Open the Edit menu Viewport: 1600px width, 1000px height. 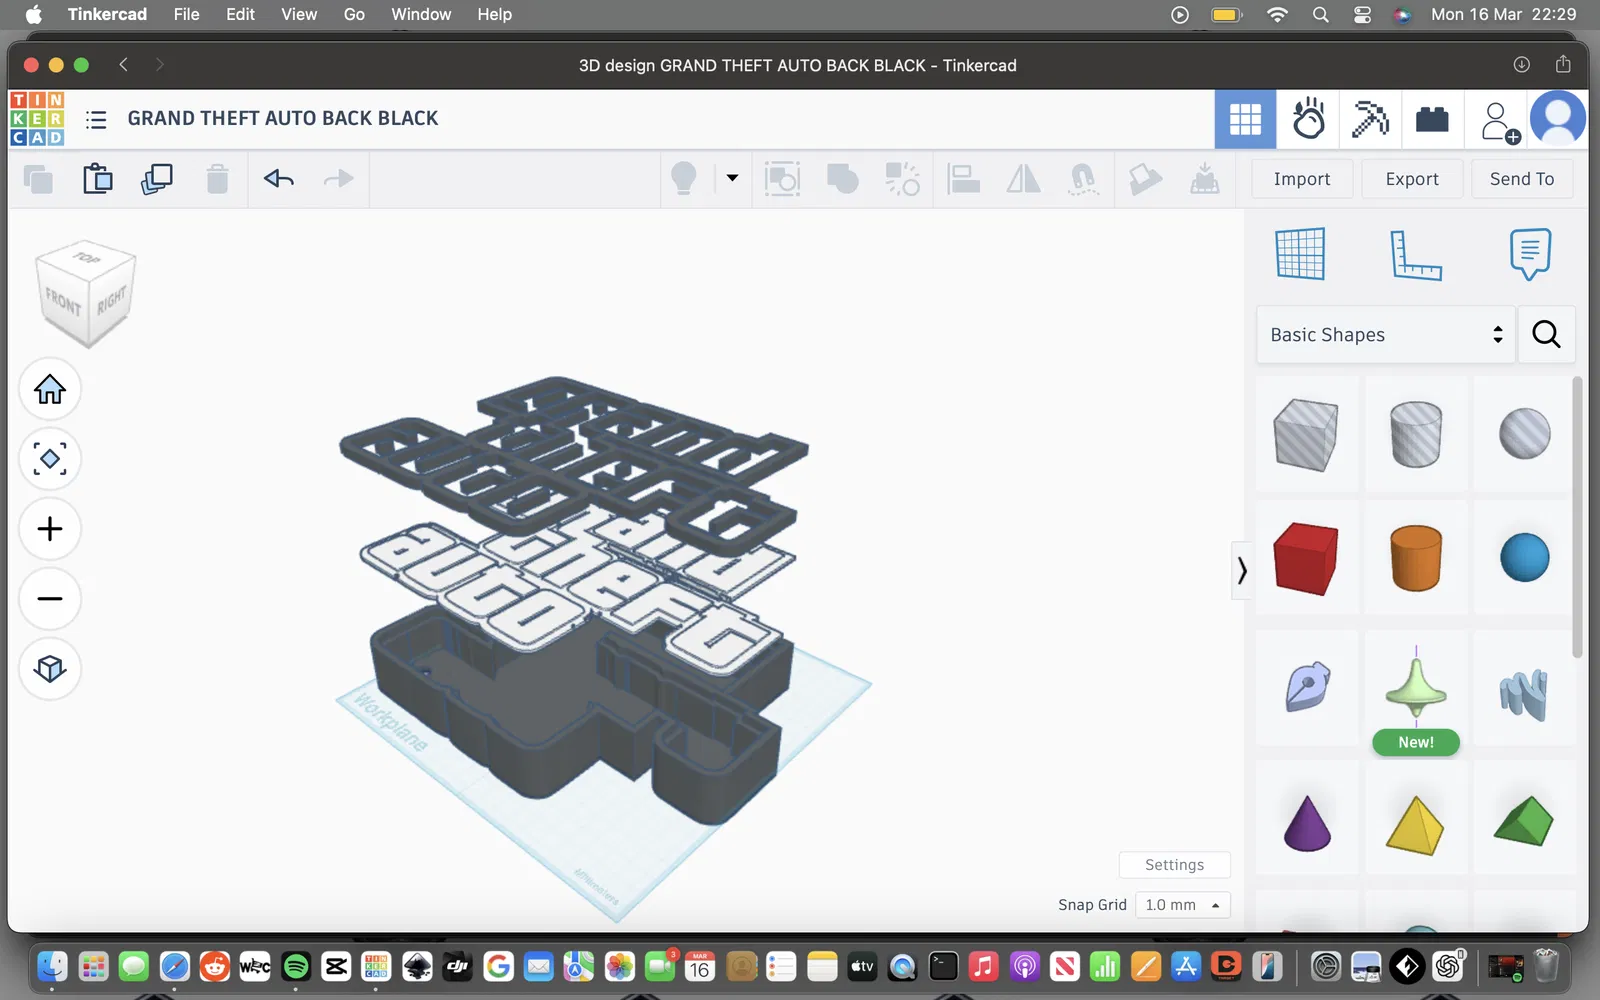click(240, 14)
